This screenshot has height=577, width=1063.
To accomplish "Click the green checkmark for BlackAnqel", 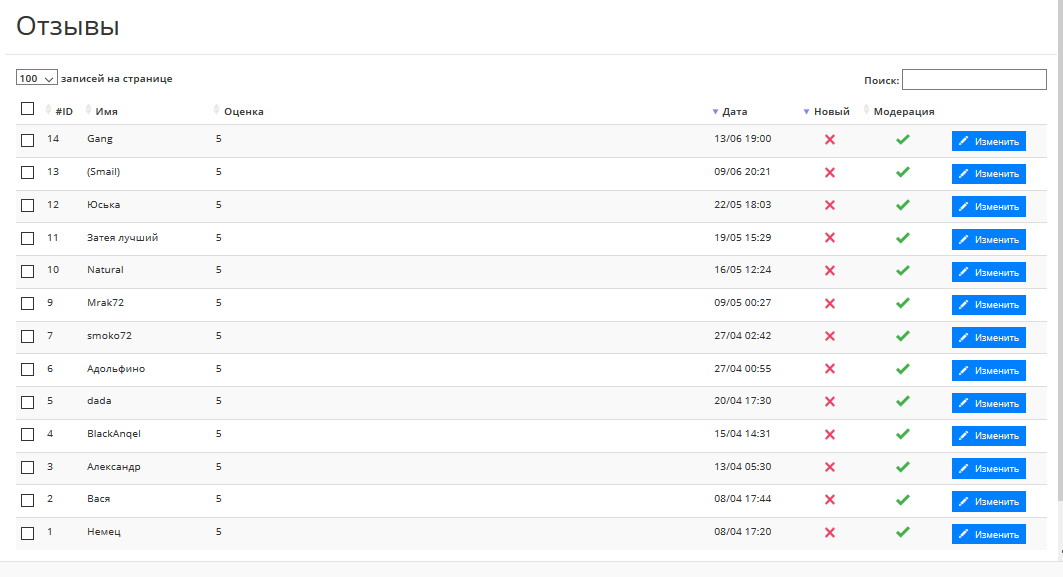I will (x=902, y=435).
